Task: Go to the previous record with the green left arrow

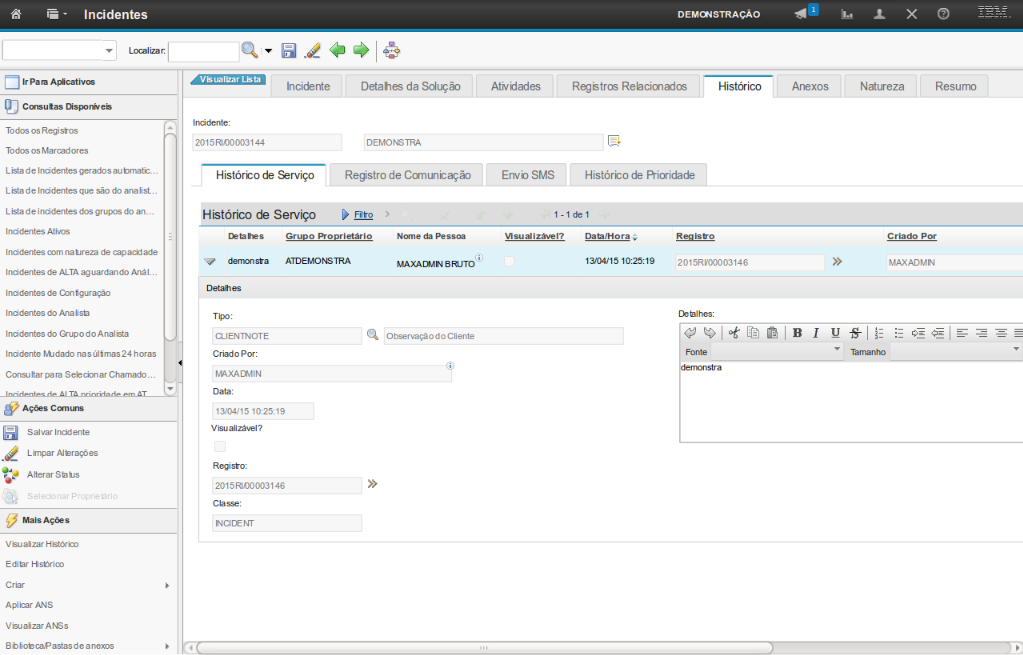Action: [338, 50]
